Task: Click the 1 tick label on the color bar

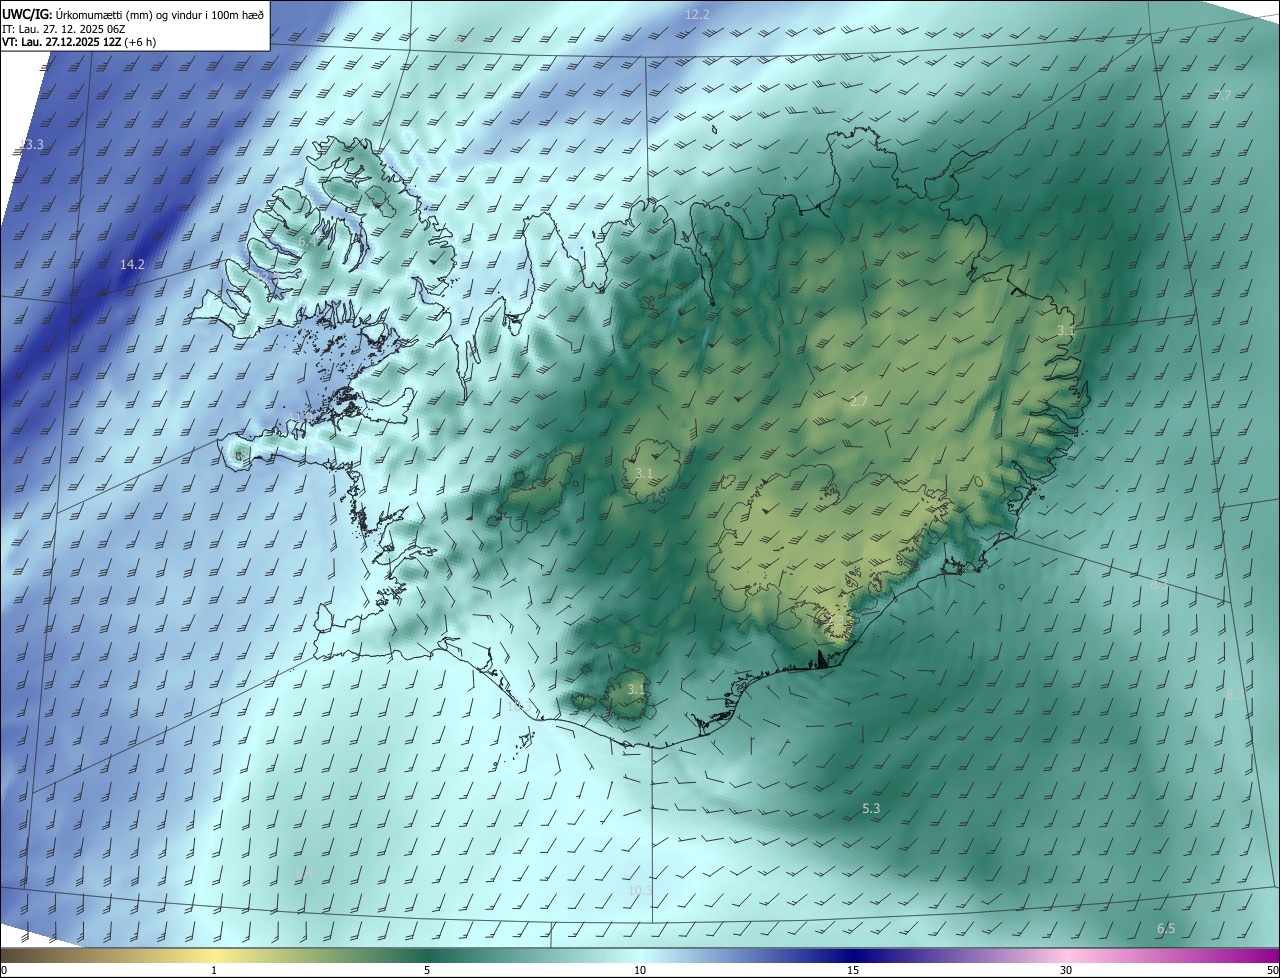Action: pos(214,971)
